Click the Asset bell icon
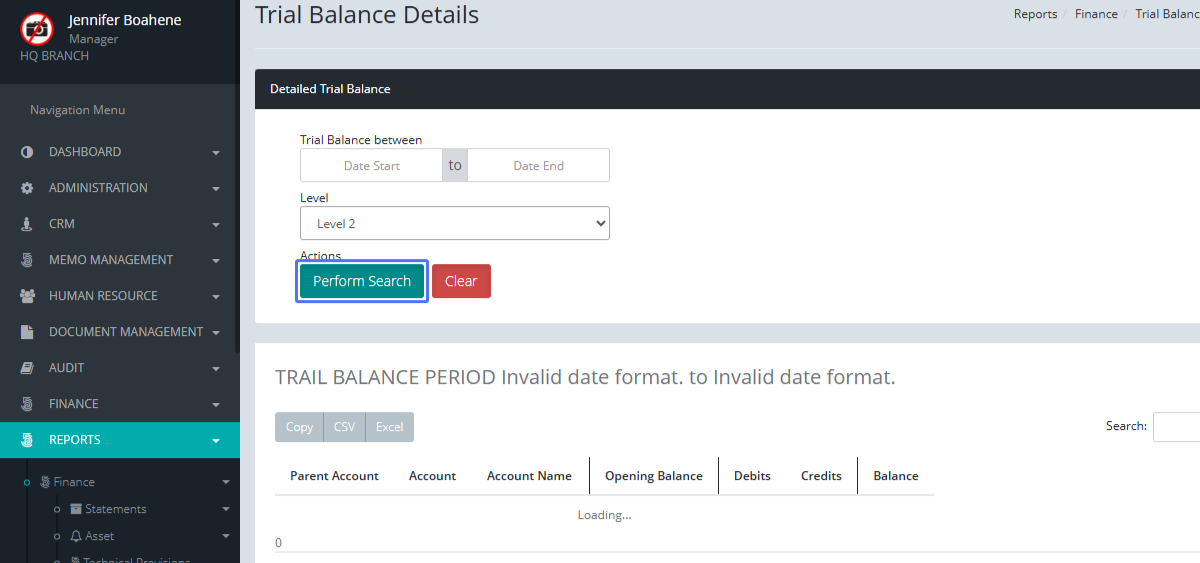The image size is (1200, 563). point(75,536)
